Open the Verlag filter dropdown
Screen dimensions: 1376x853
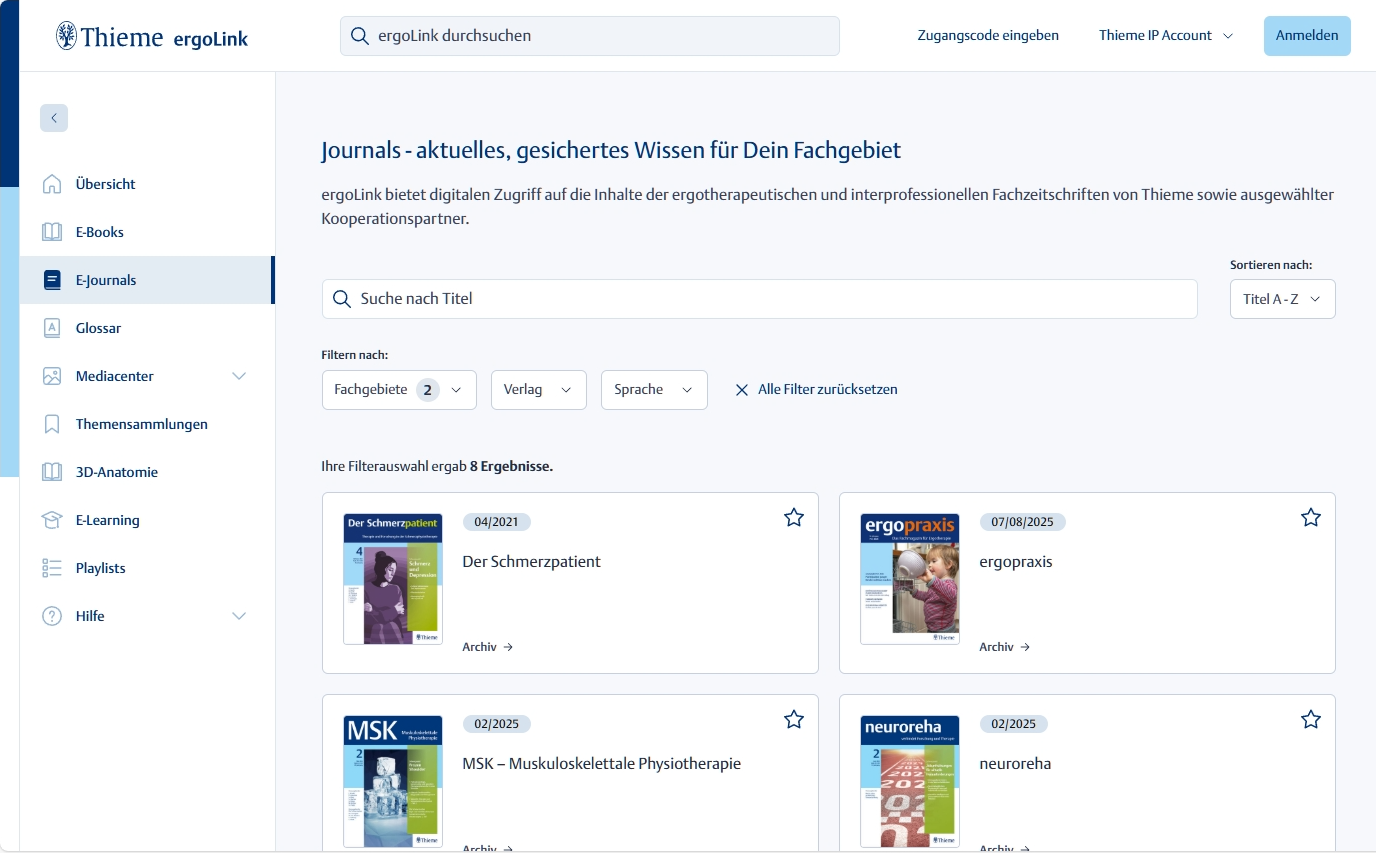(x=538, y=390)
